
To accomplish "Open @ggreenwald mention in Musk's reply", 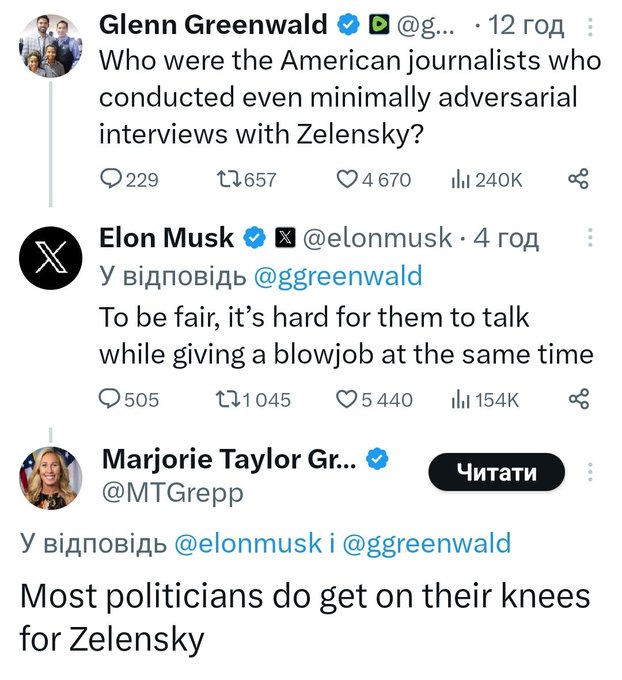I will (337, 276).
